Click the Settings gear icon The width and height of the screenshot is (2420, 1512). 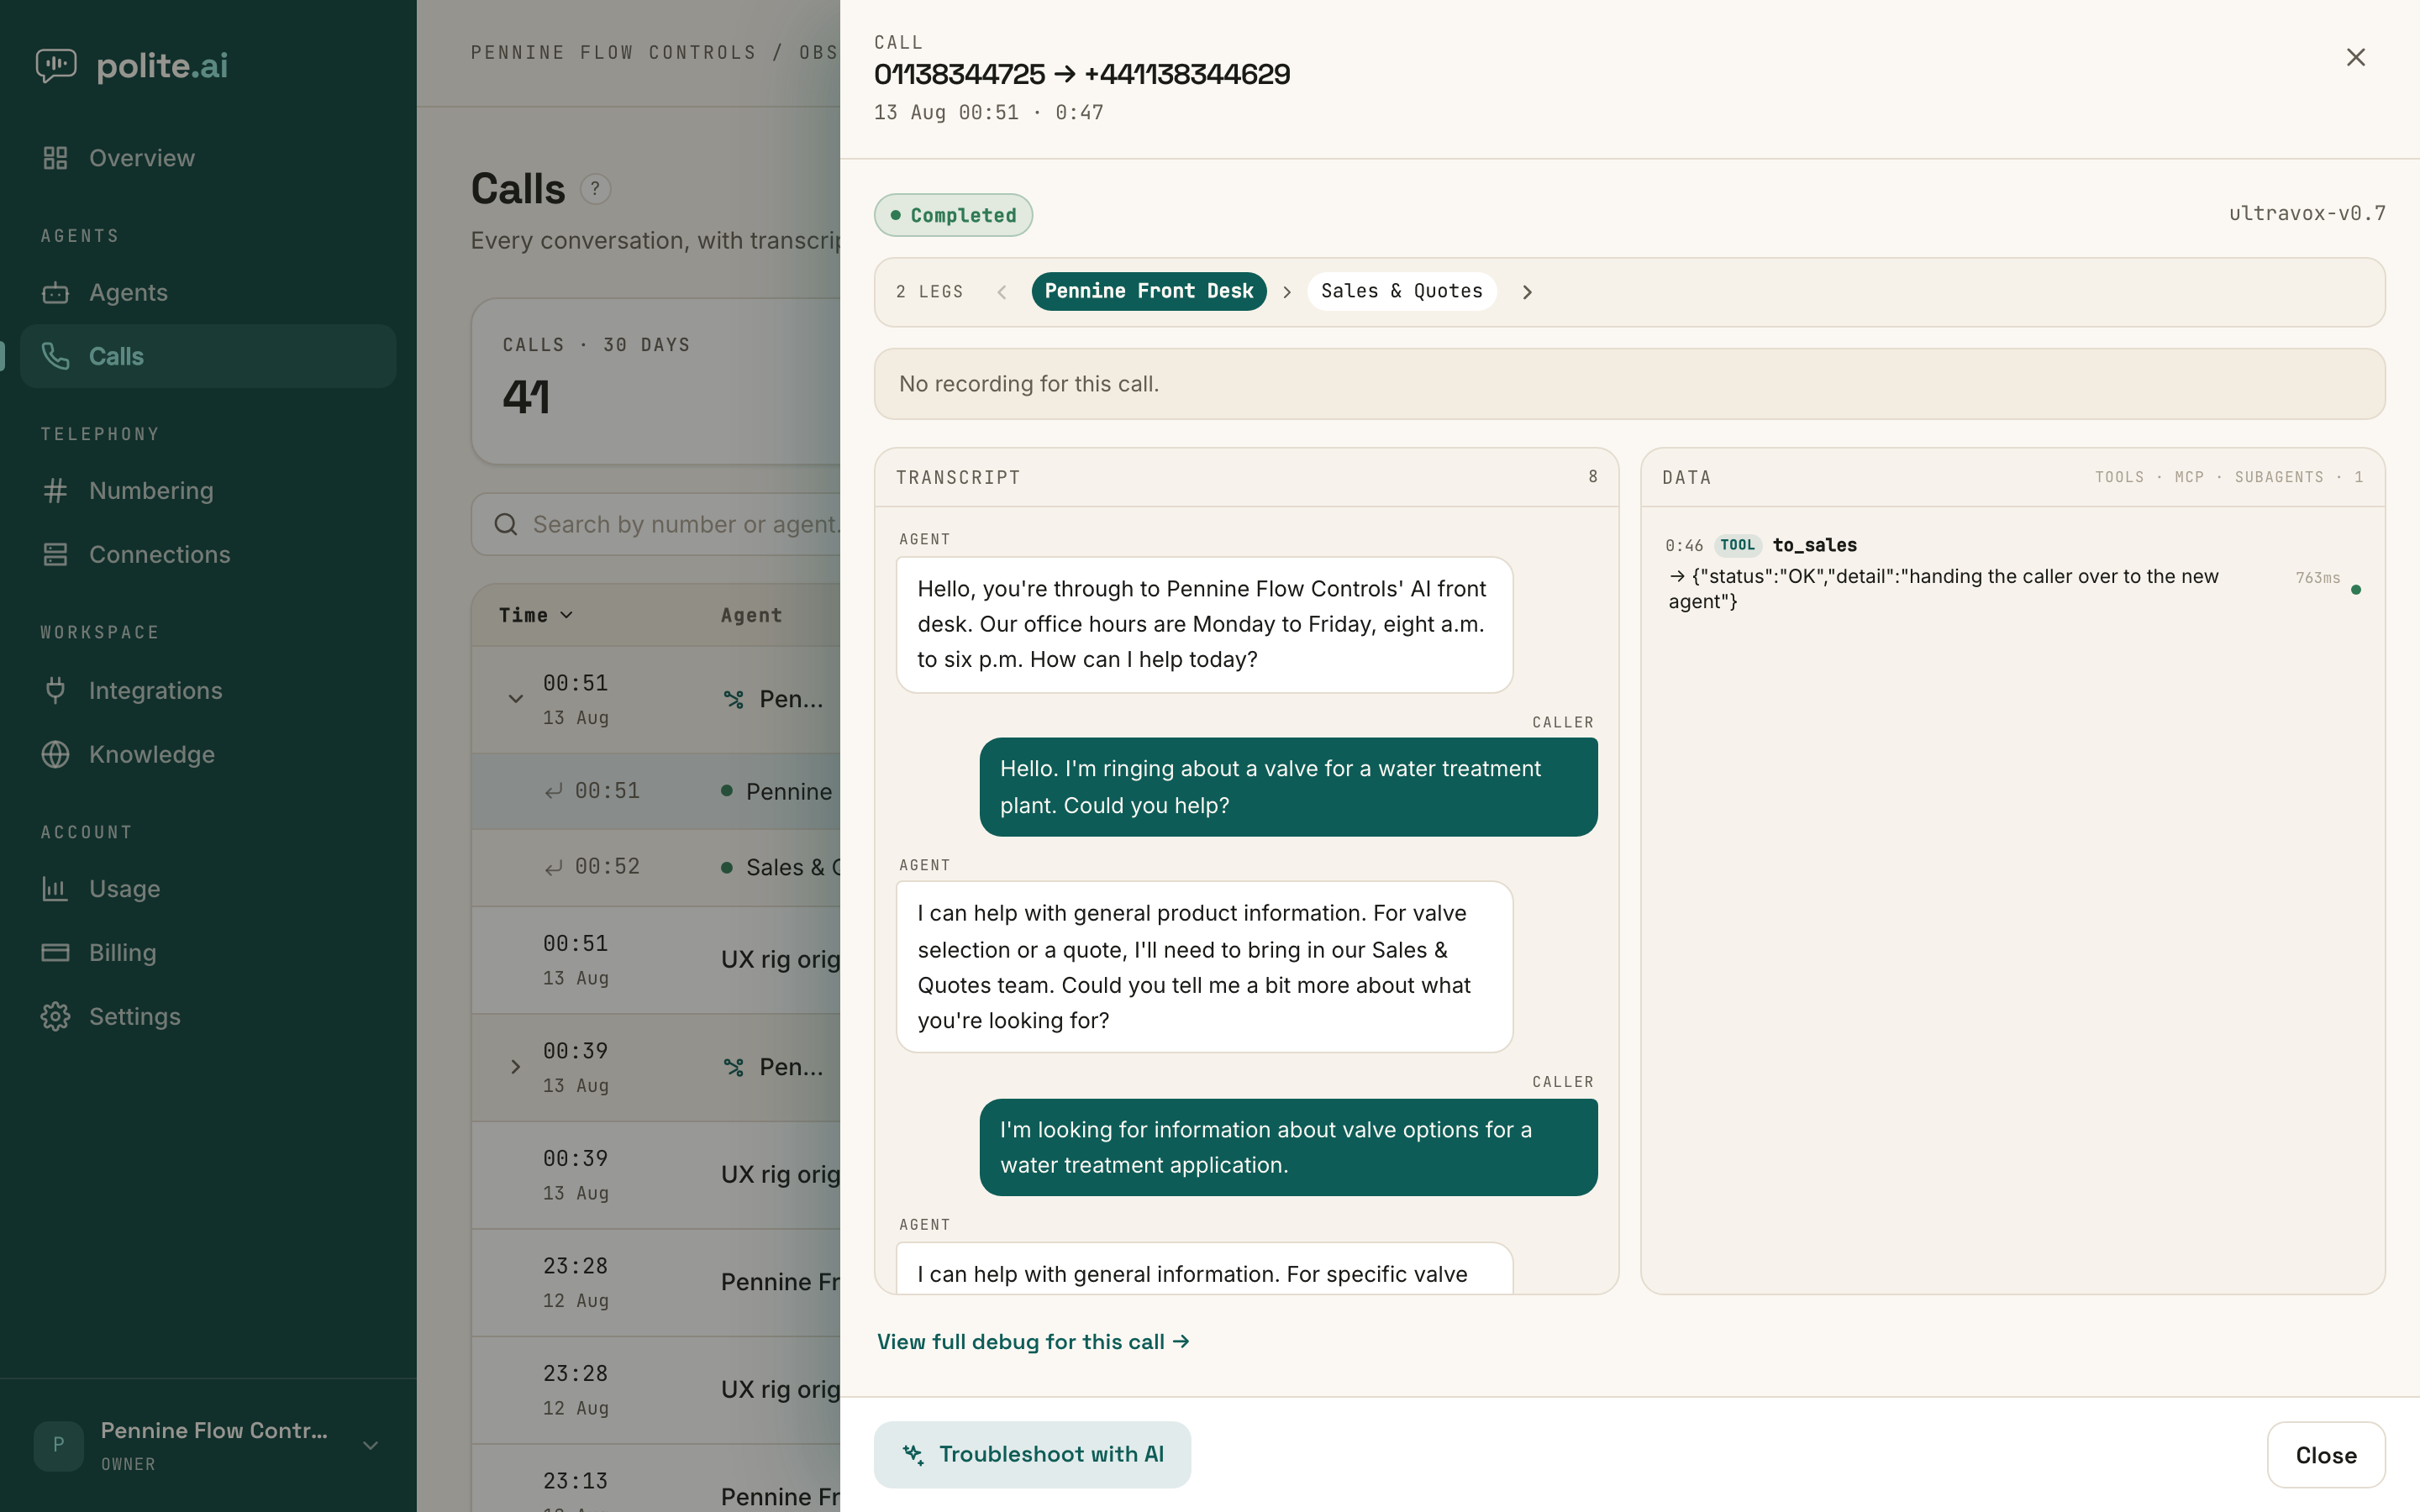55,1016
